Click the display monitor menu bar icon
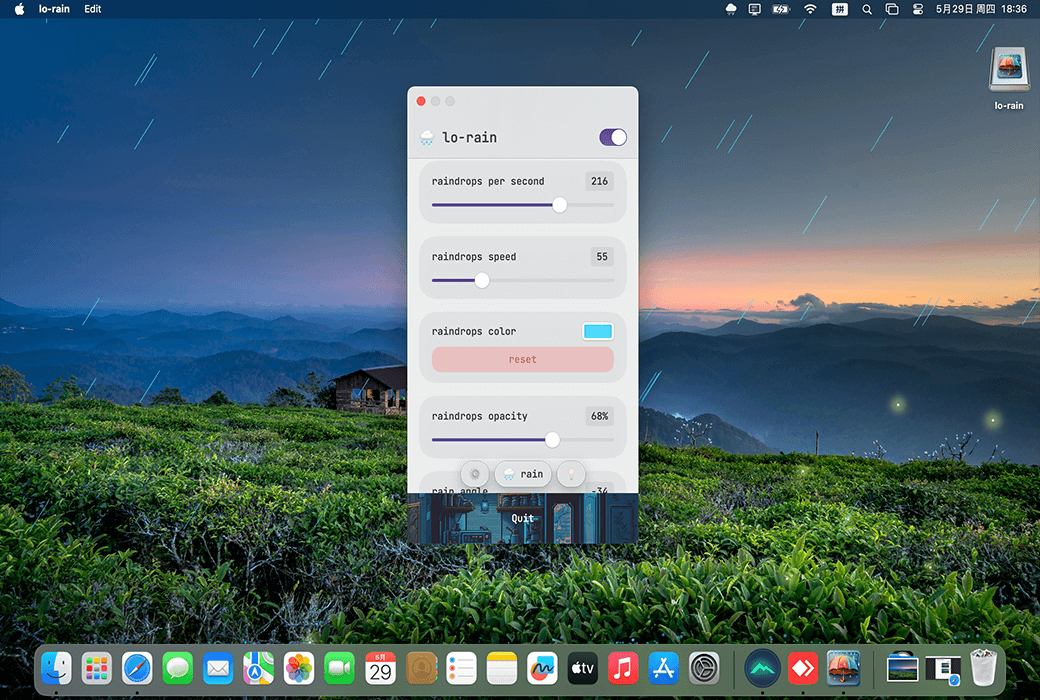The image size is (1040, 700). click(x=755, y=9)
